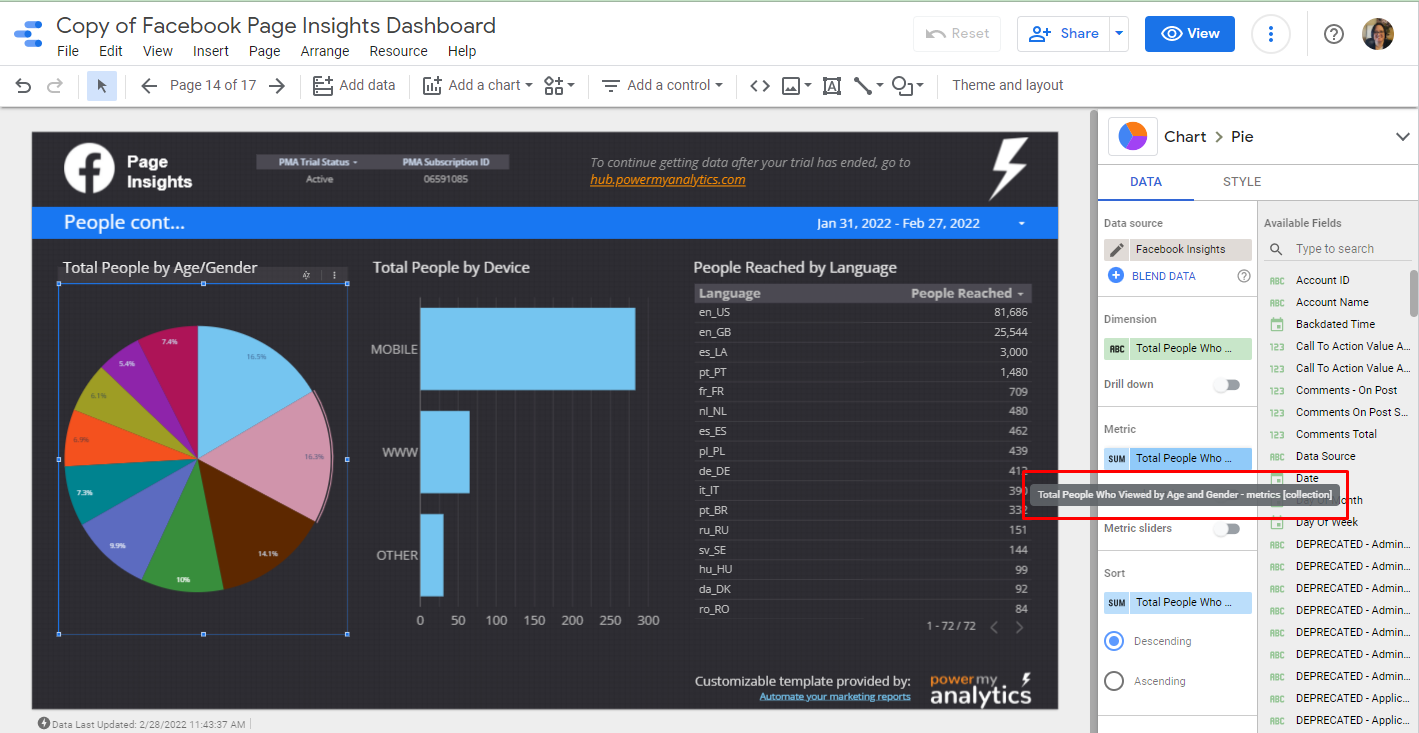Select the text box tool icon
Image resolution: width=1419 pixels, height=733 pixels.
click(831, 86)
